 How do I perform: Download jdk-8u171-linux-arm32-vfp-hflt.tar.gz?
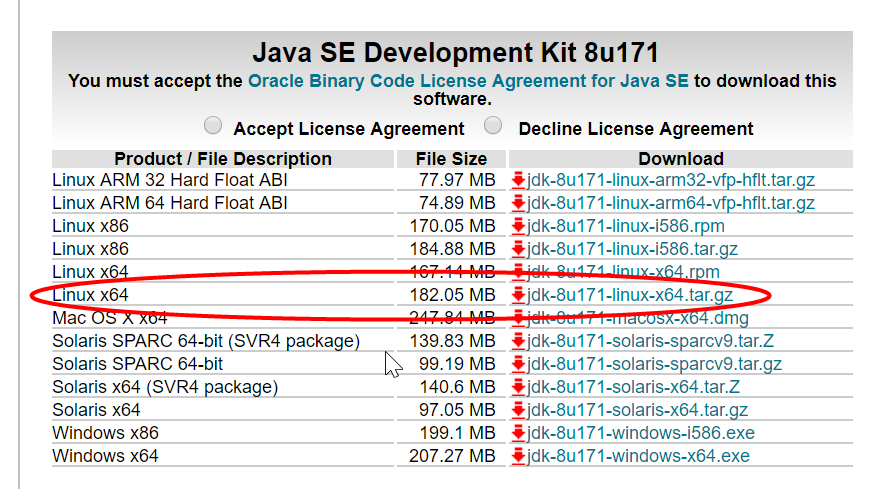[x=671, y=180]
